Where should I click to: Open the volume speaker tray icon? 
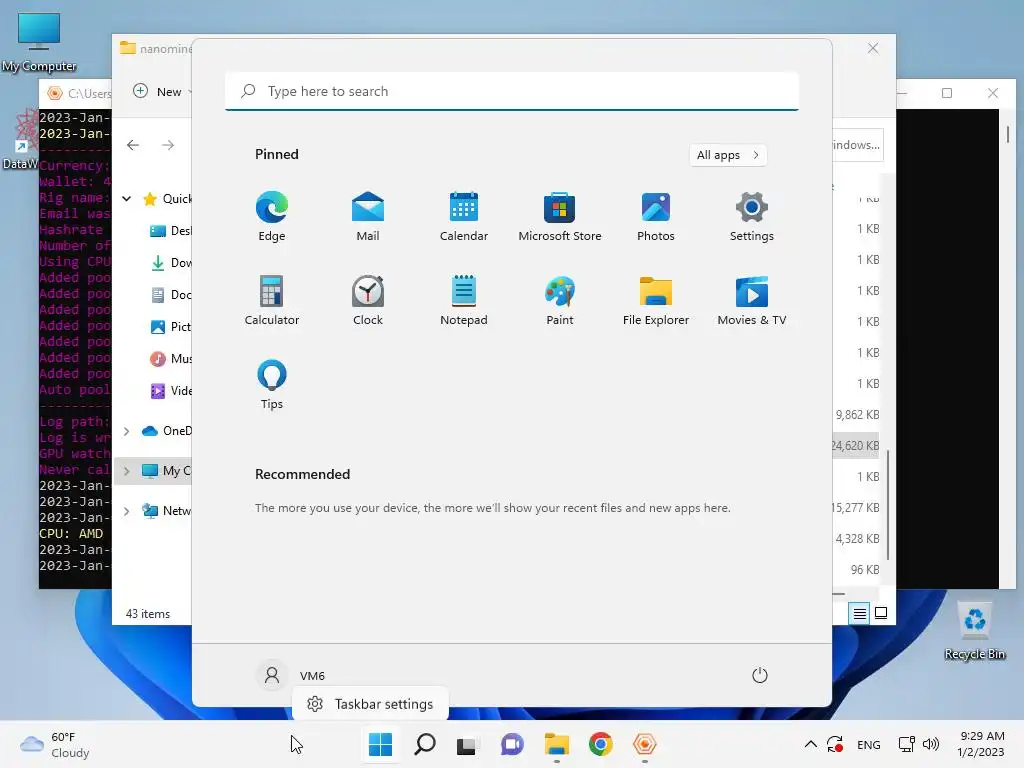pos(931,744)
